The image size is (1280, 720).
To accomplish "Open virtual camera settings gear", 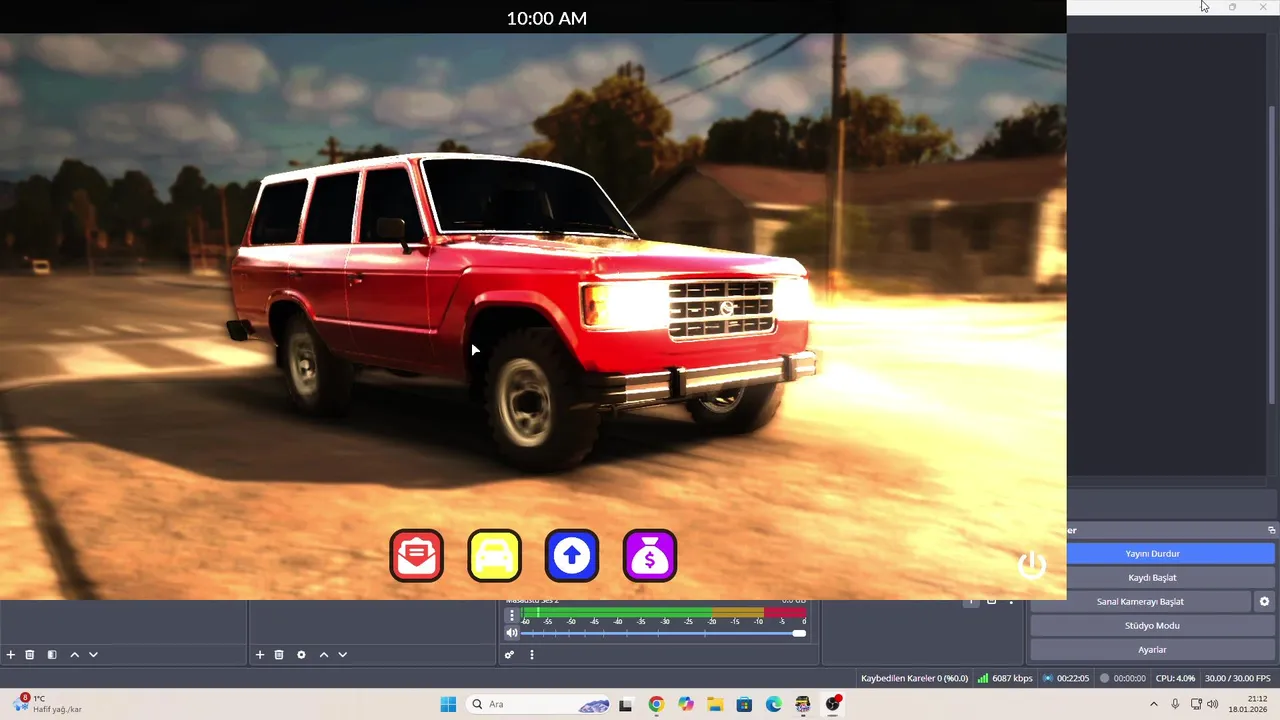I will [x=1264, y=601].
